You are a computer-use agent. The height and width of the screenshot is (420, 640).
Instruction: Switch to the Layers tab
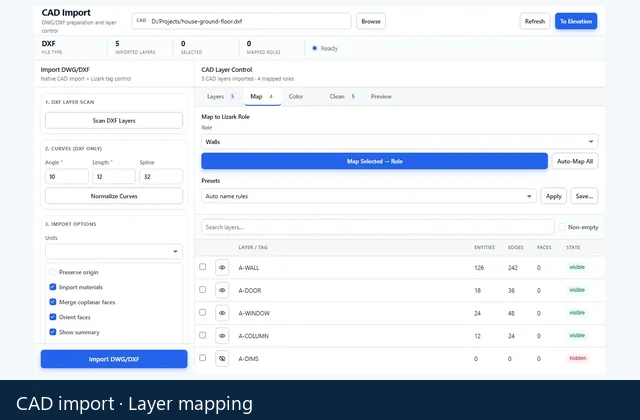point(220,97)
